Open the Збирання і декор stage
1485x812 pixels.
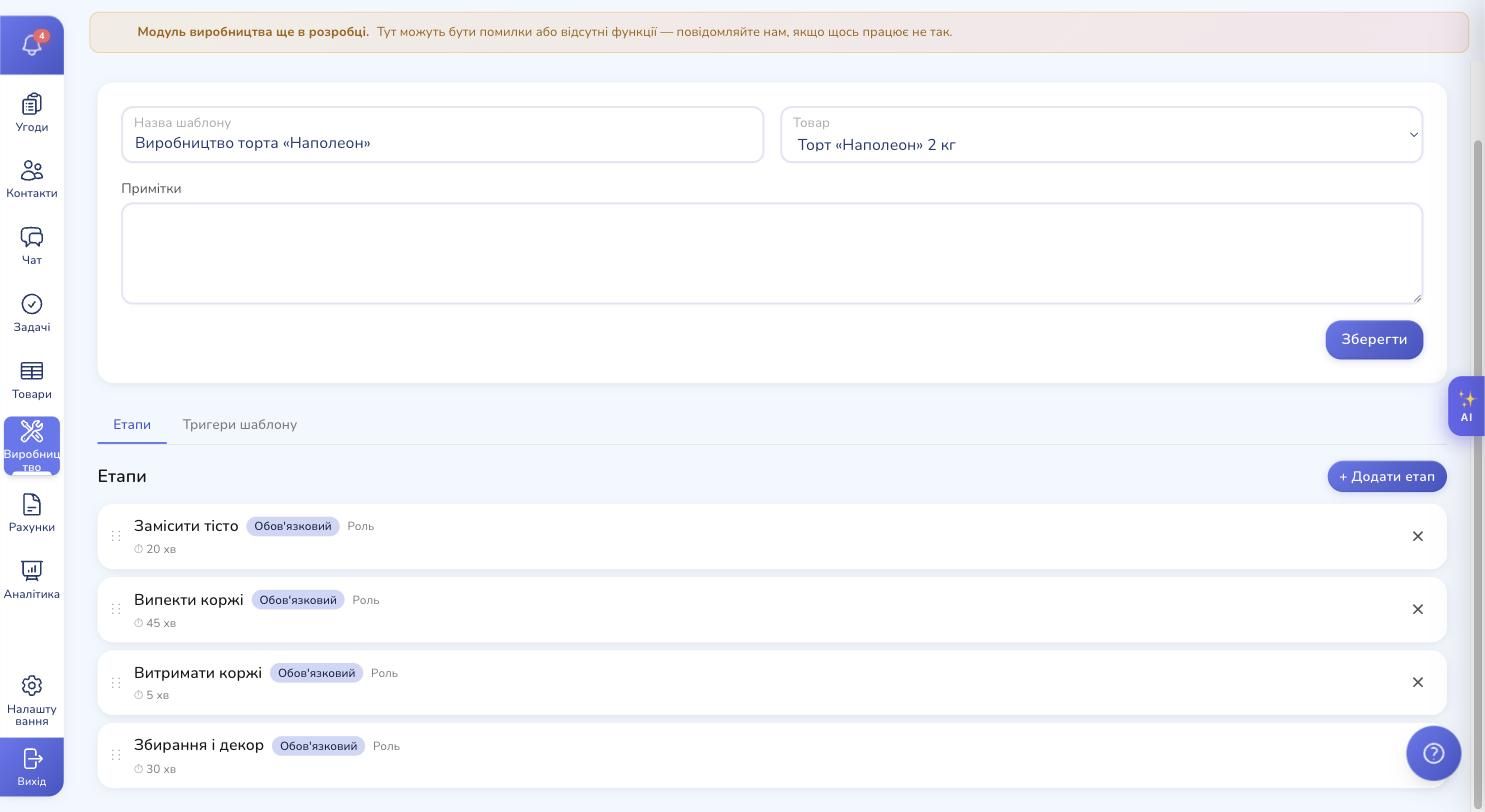pos(772,755)
